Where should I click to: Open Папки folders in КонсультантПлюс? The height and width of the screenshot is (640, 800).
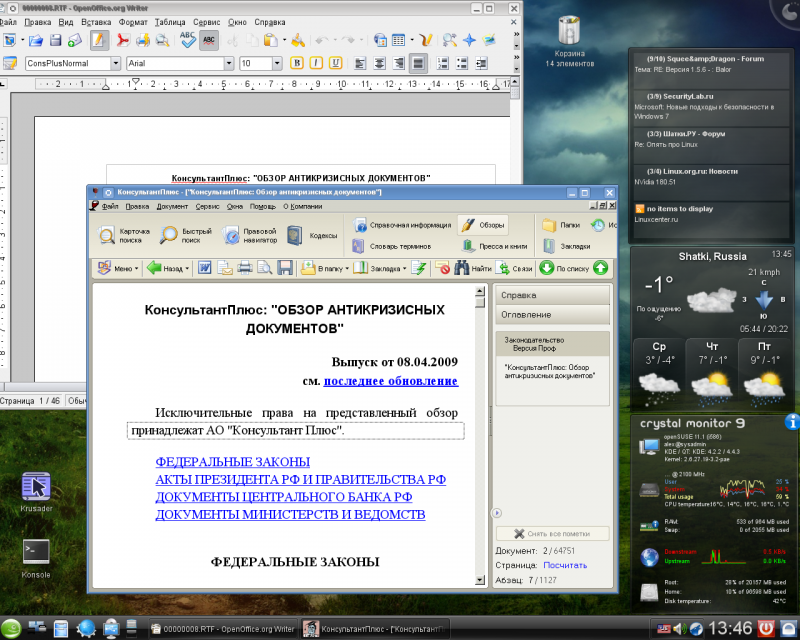click(561, 225)
